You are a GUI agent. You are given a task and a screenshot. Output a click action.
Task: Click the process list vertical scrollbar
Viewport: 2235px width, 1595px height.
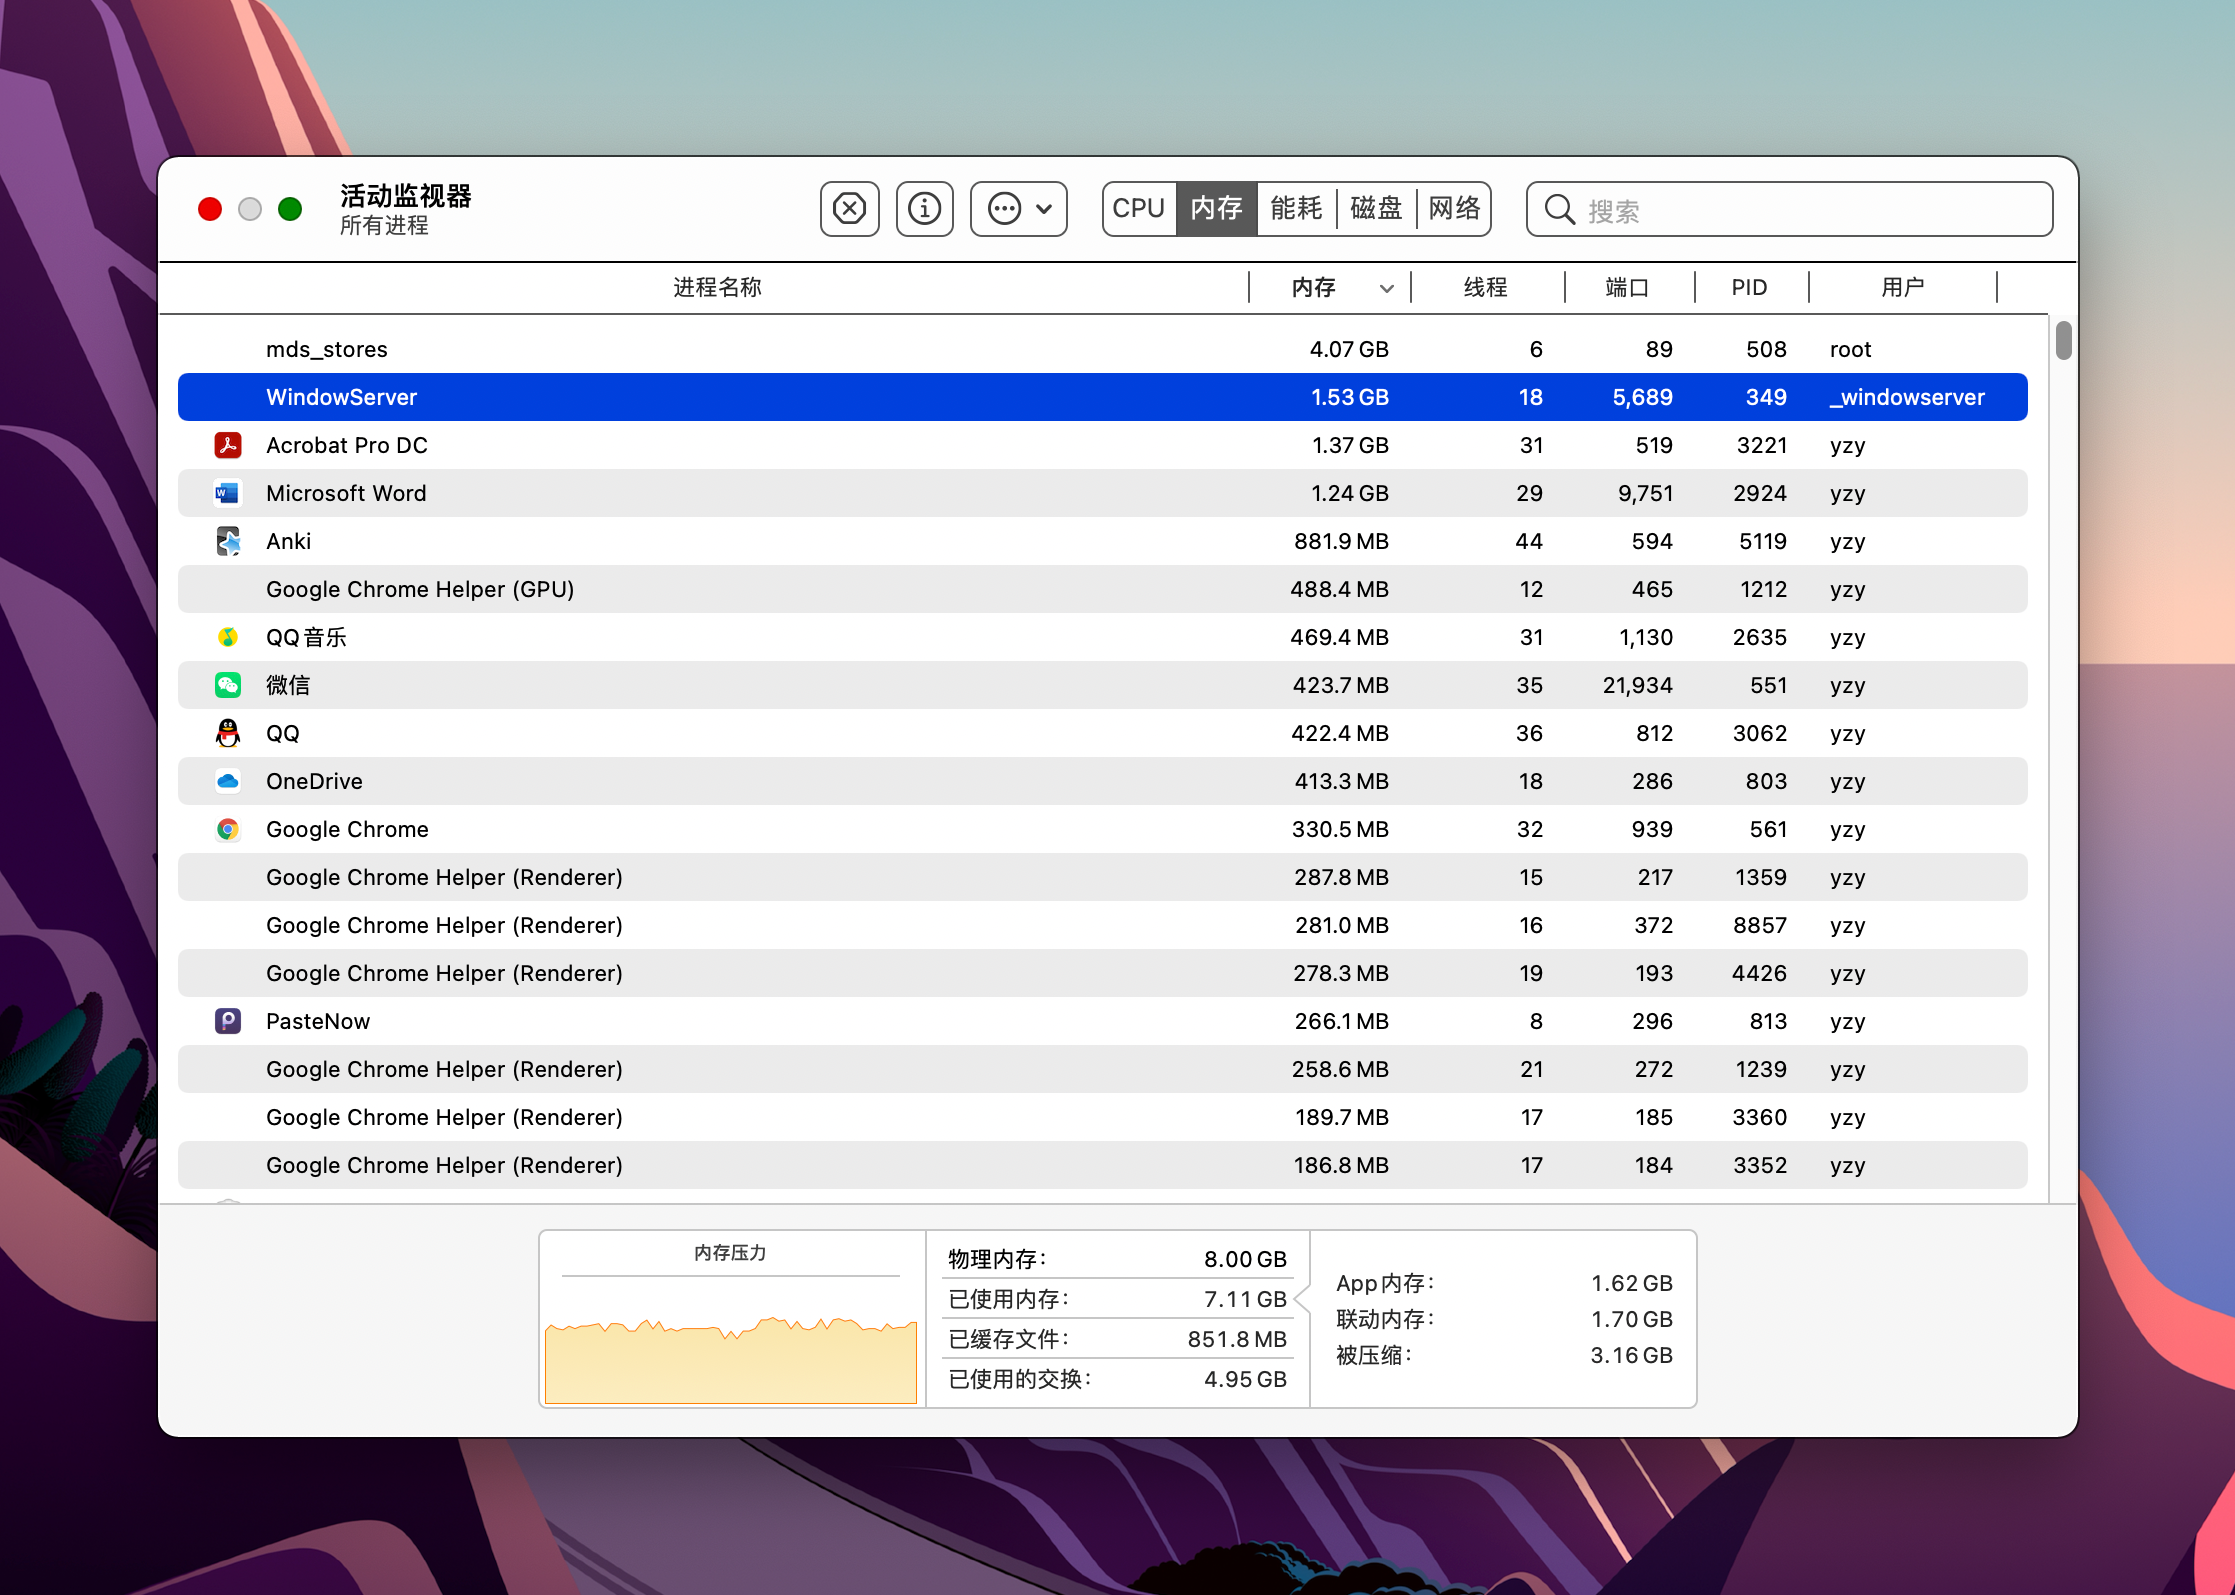(x=2063, y=341)
